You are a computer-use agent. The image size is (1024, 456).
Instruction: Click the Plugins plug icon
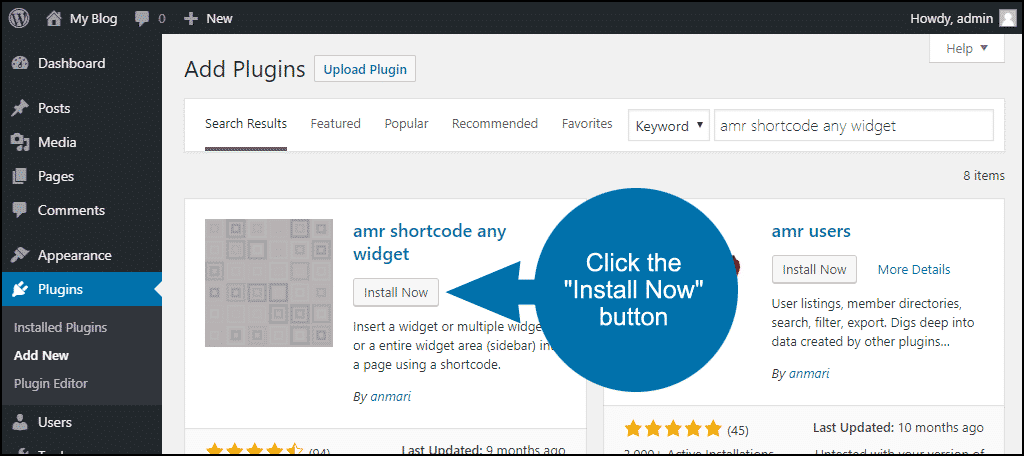click(20, 289)
